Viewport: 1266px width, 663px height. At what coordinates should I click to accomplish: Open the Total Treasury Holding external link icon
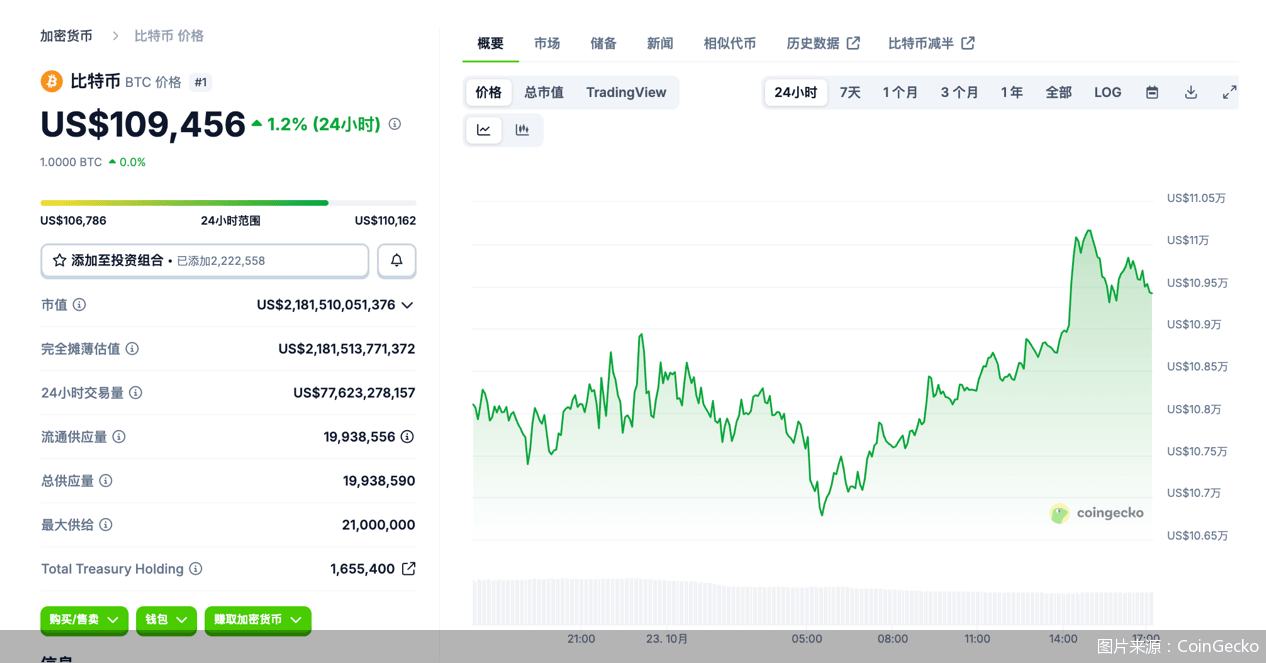(409, 569)
